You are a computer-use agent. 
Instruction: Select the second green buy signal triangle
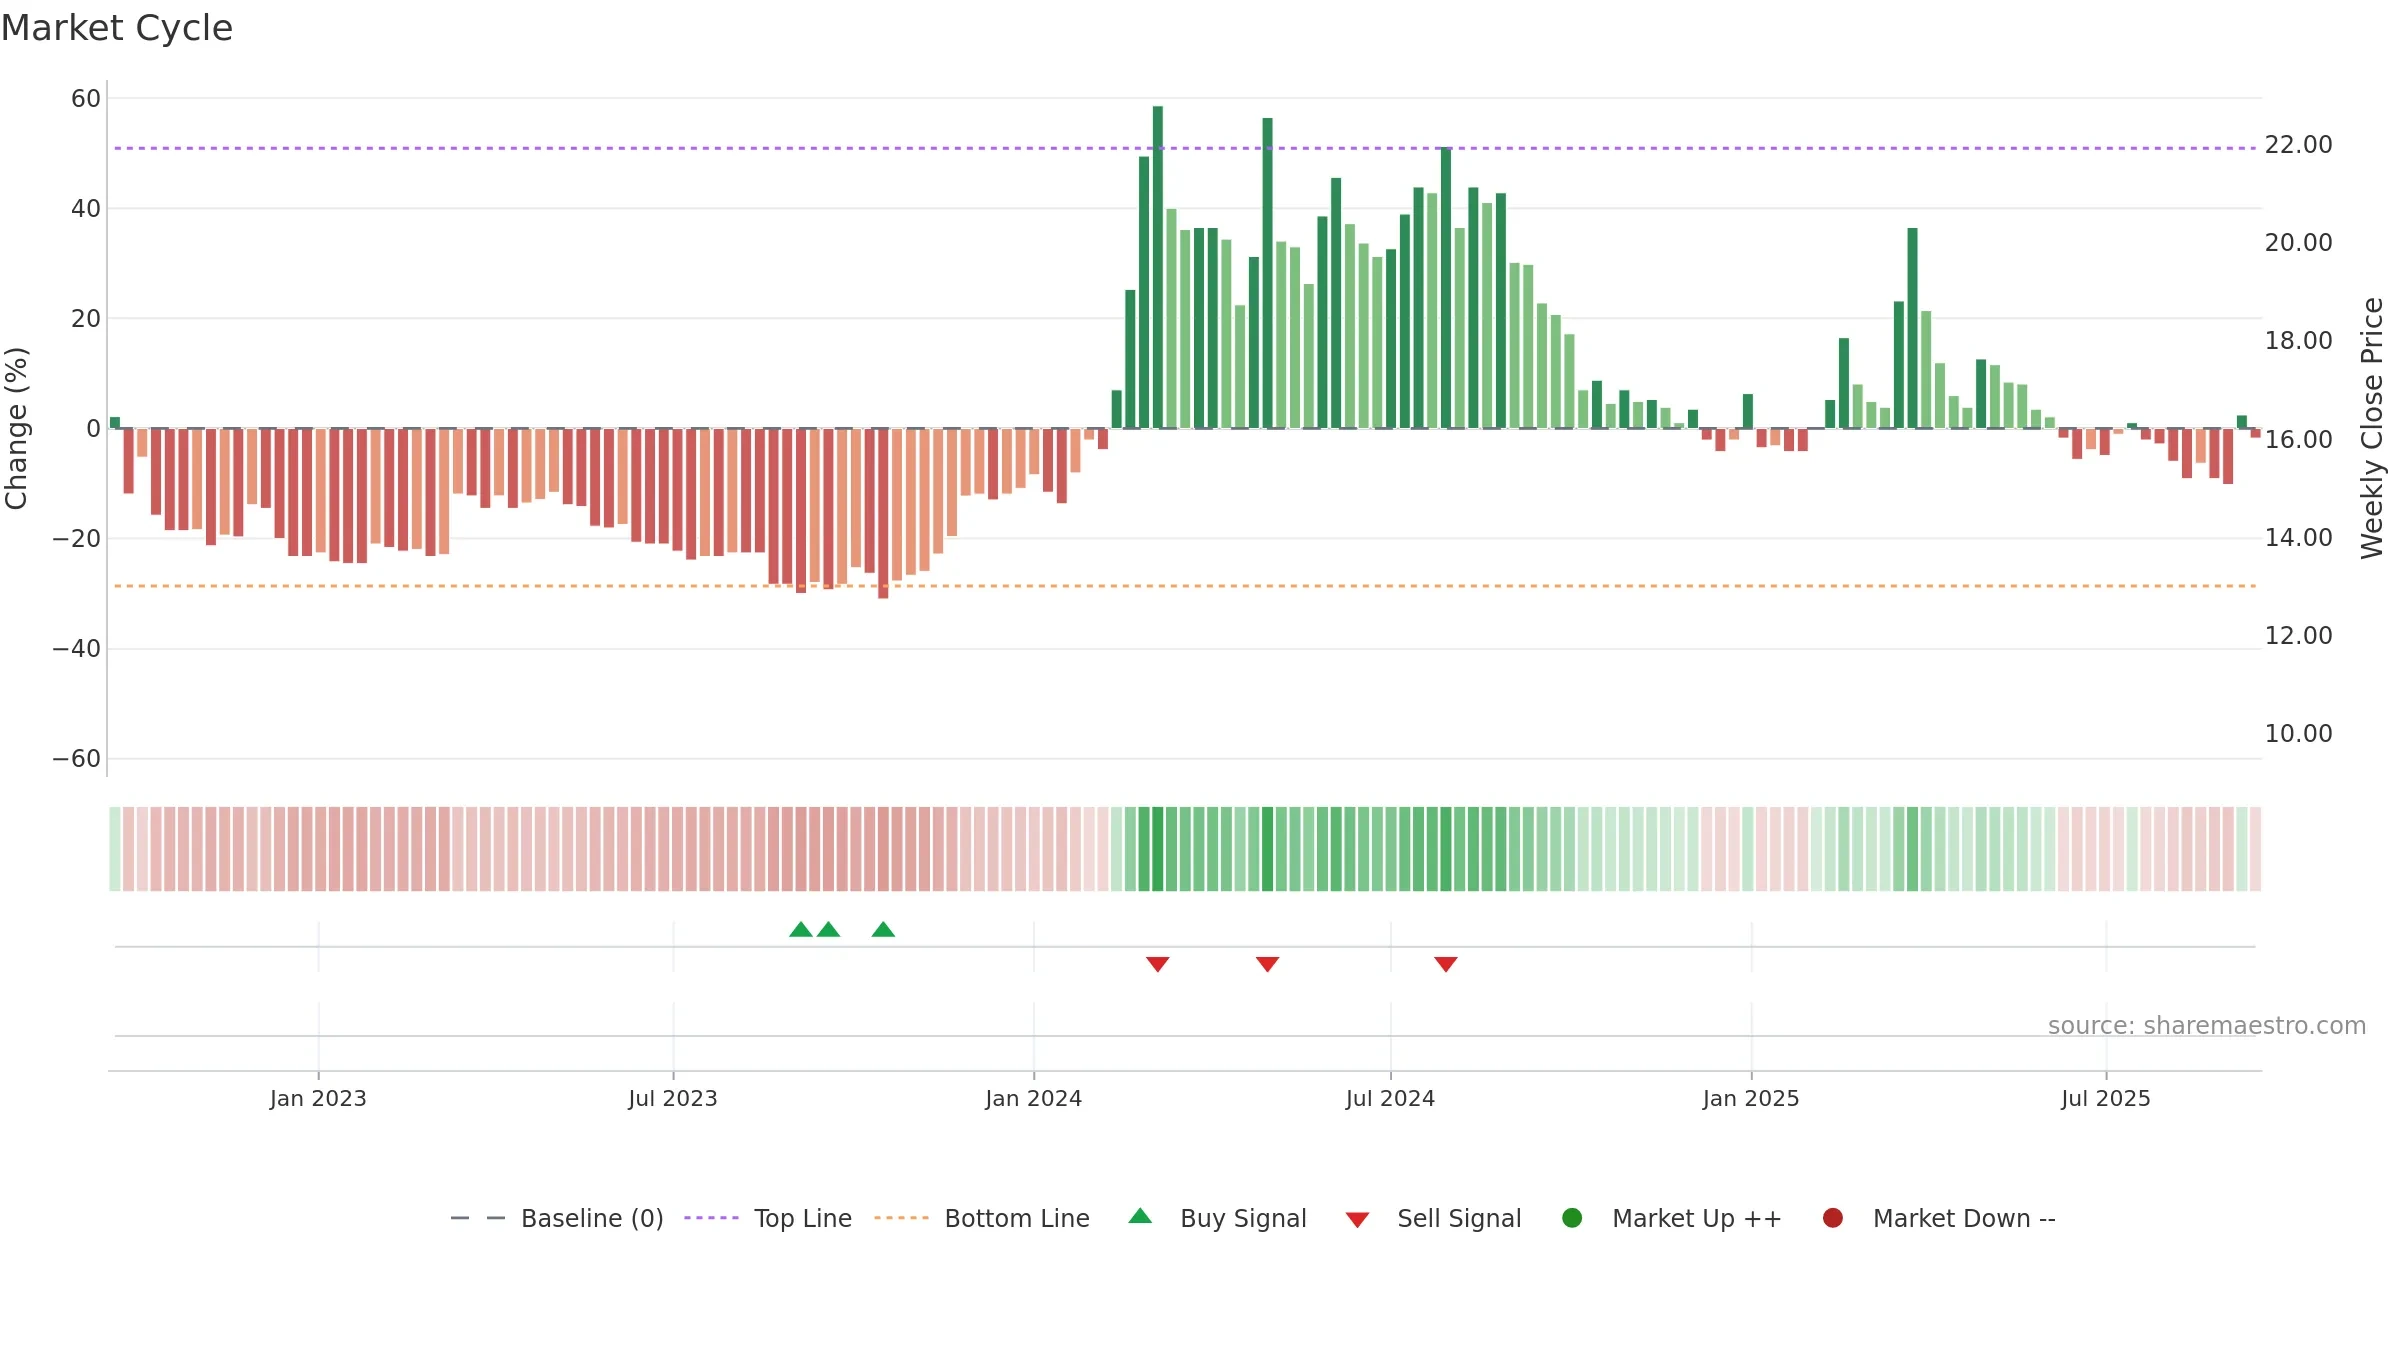click(x=828, y=929)
